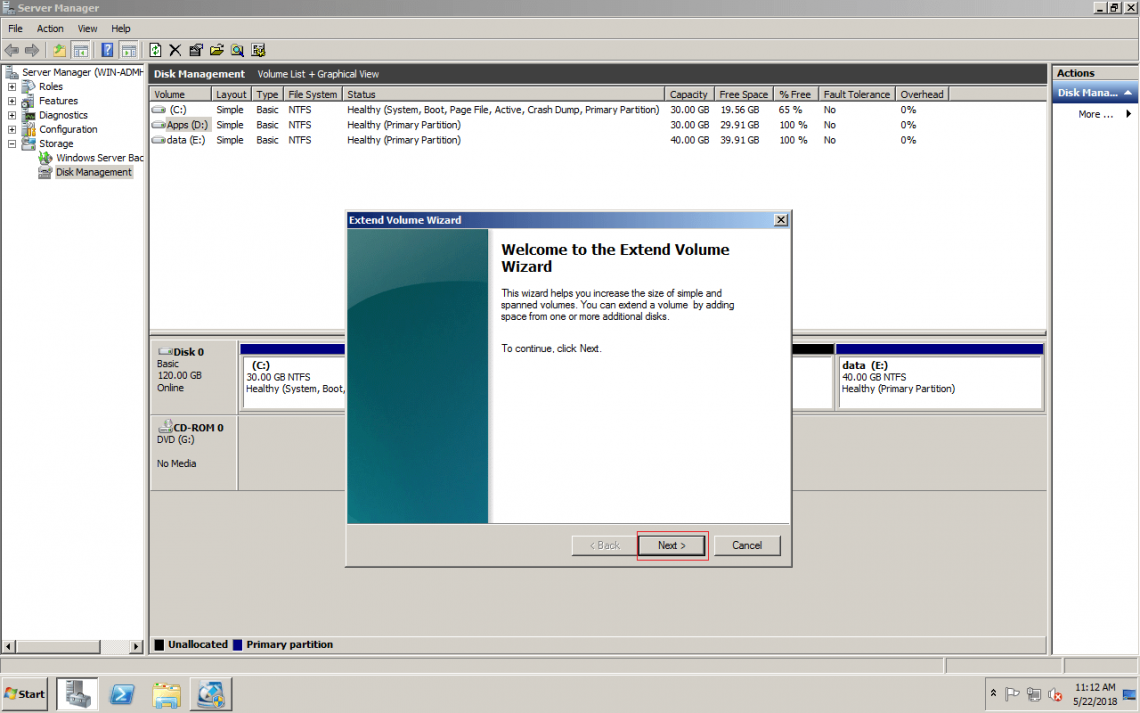Click the Forward navigation arrow
1140x713 pixels.
[x=31, y=50]
